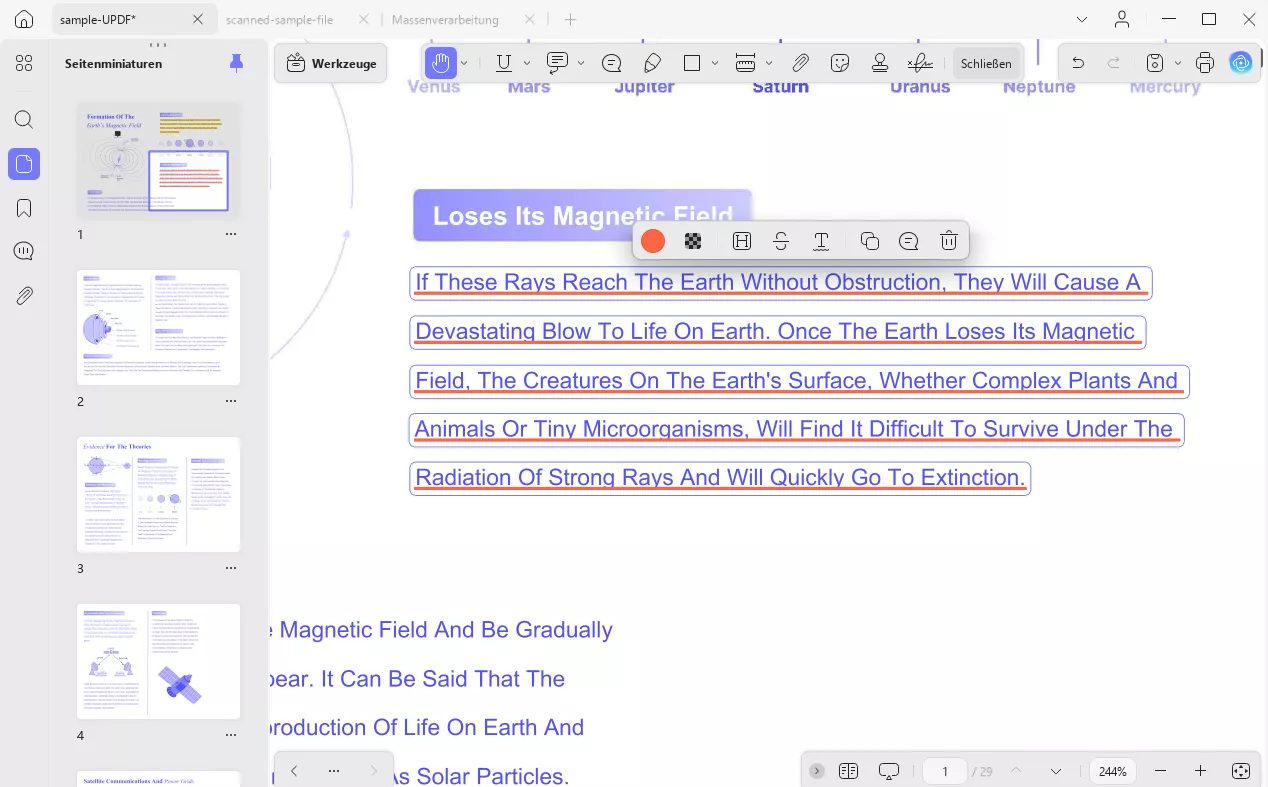The image size is (1268, 787).
Task: Open the measure tool
Action: 745,63
